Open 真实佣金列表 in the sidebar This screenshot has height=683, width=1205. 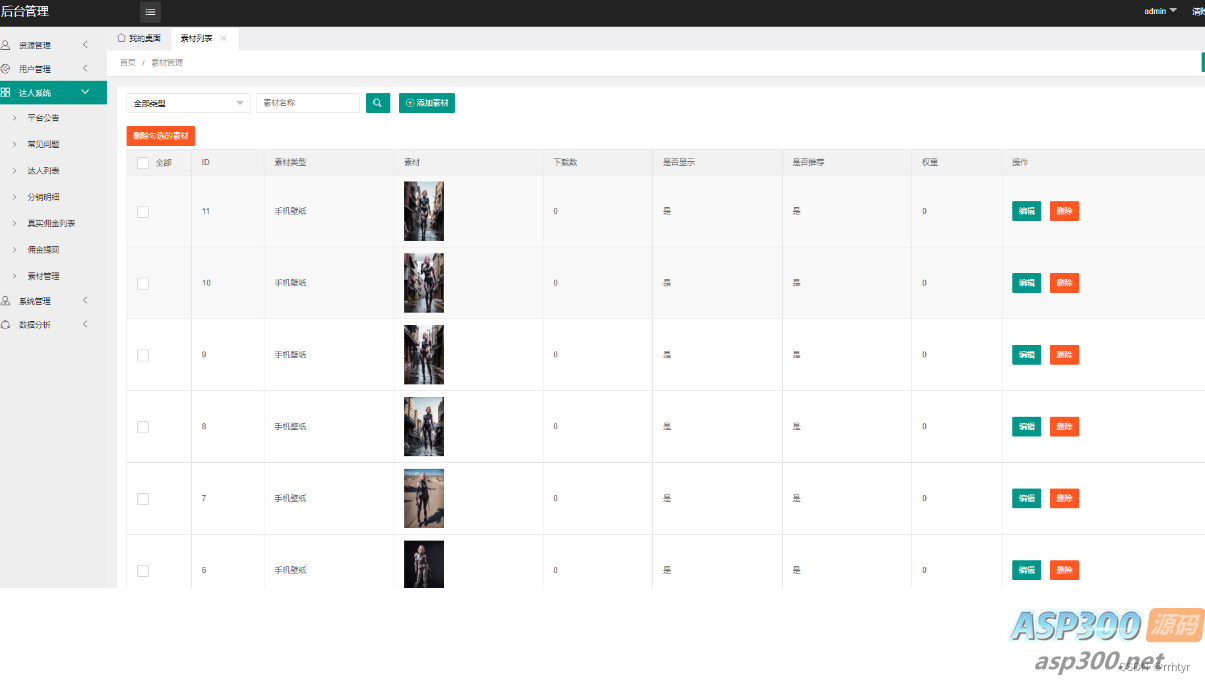click(x=51, y=223)
